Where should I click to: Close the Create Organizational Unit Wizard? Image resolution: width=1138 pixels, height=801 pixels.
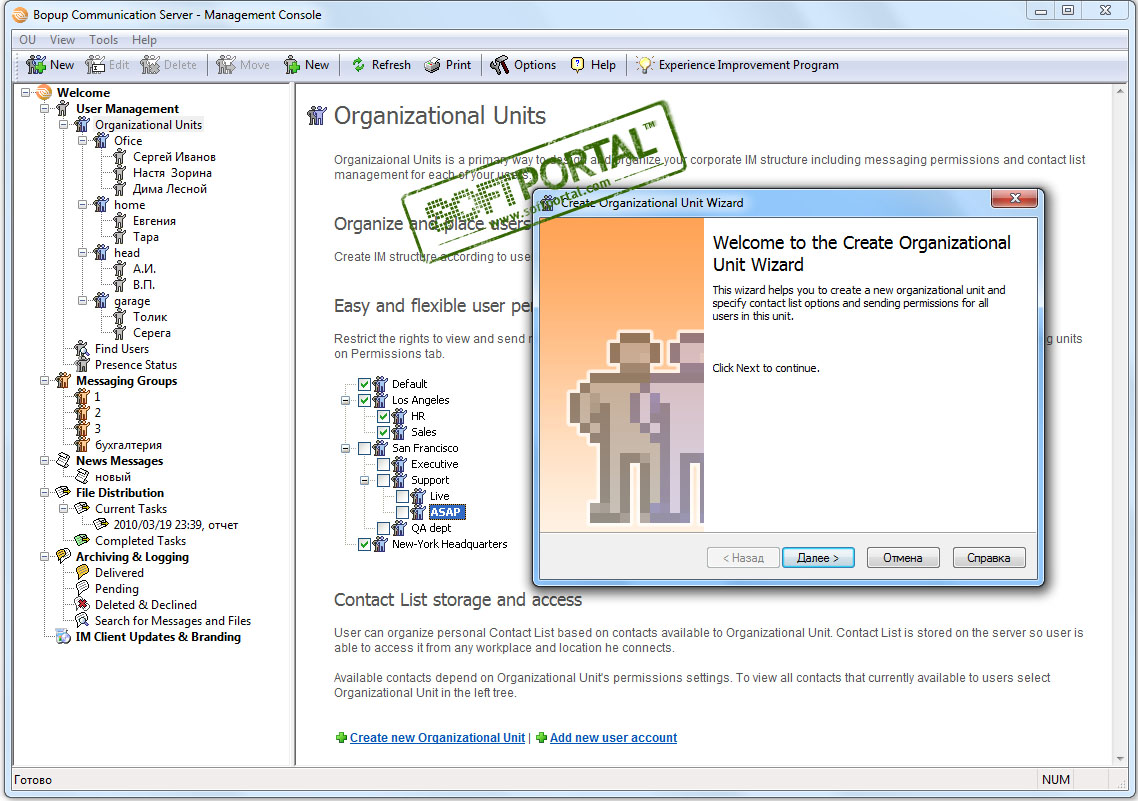[1015, 198]
